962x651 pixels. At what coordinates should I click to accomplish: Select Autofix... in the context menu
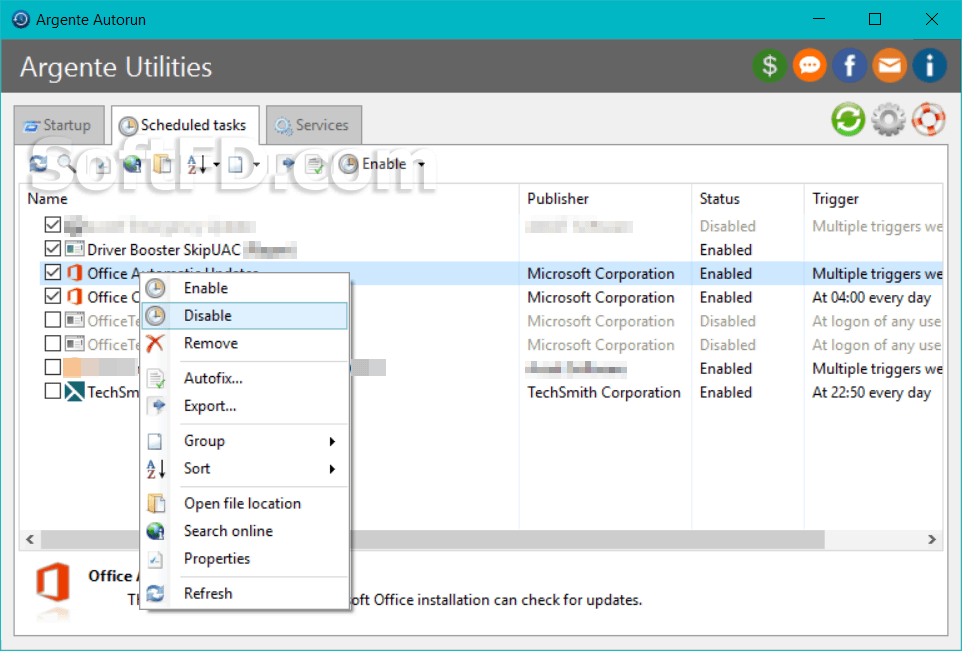[x=245, y=378]
